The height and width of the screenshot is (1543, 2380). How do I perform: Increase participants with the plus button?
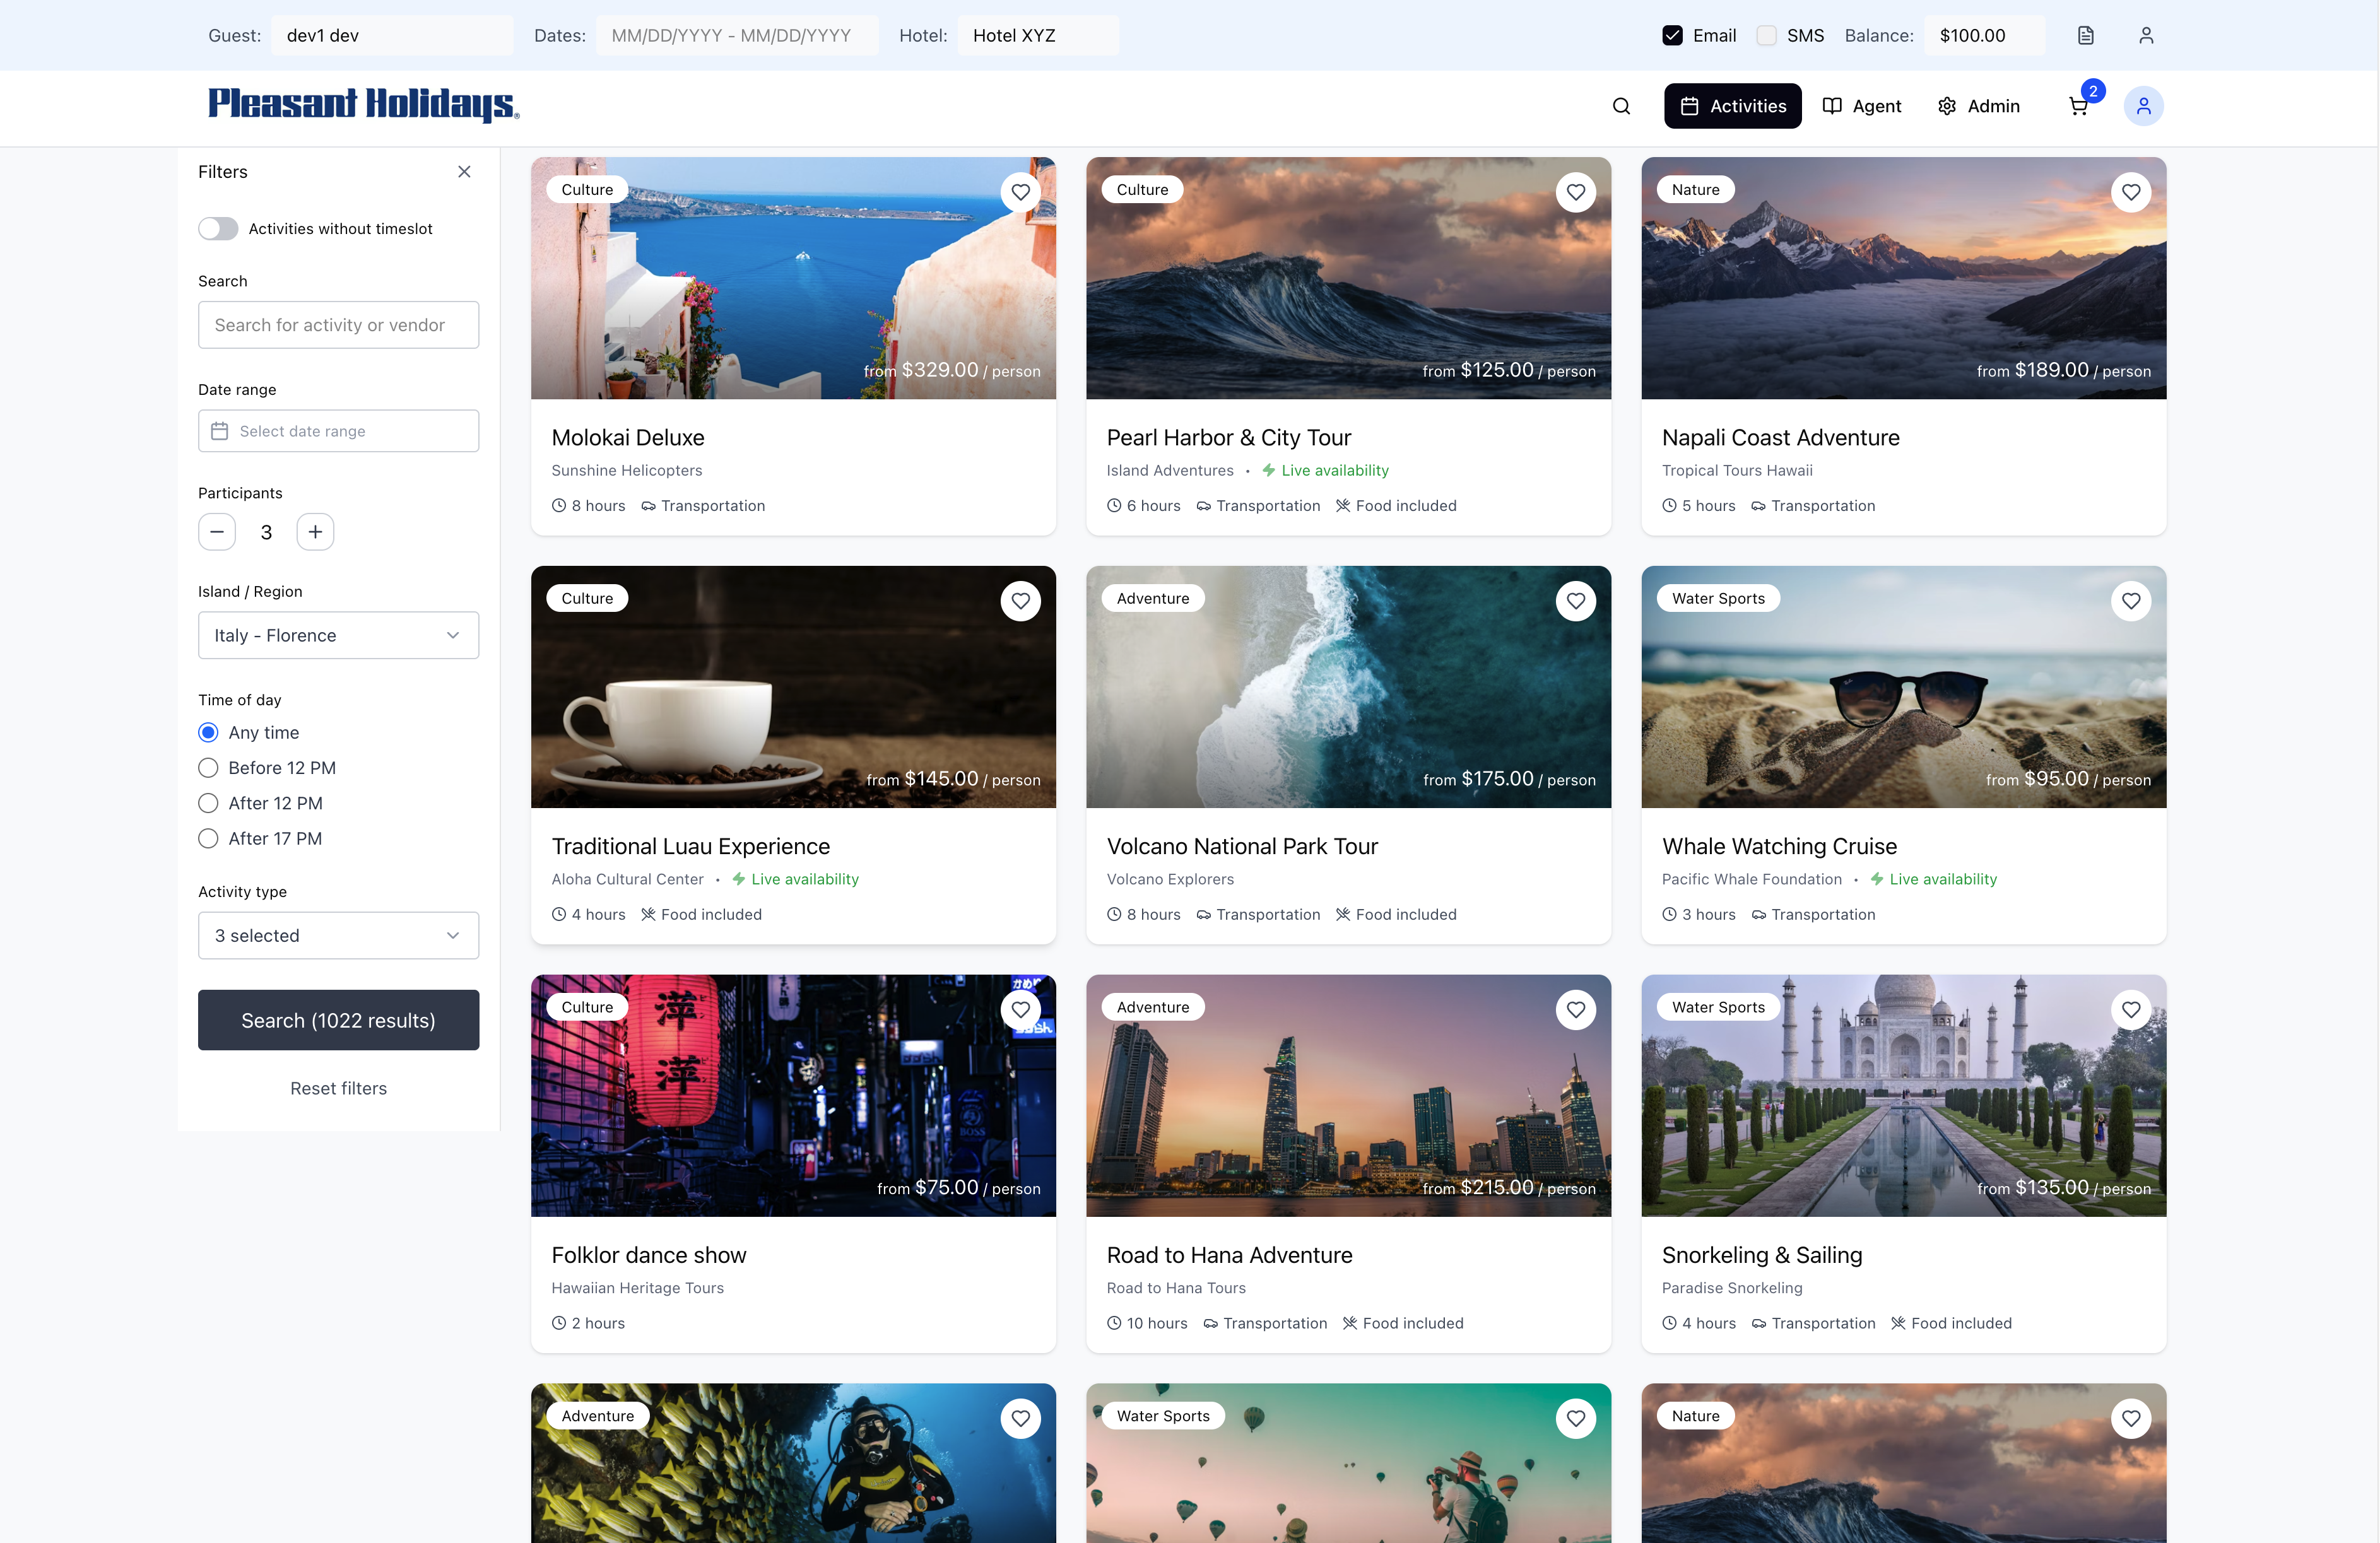315,532
